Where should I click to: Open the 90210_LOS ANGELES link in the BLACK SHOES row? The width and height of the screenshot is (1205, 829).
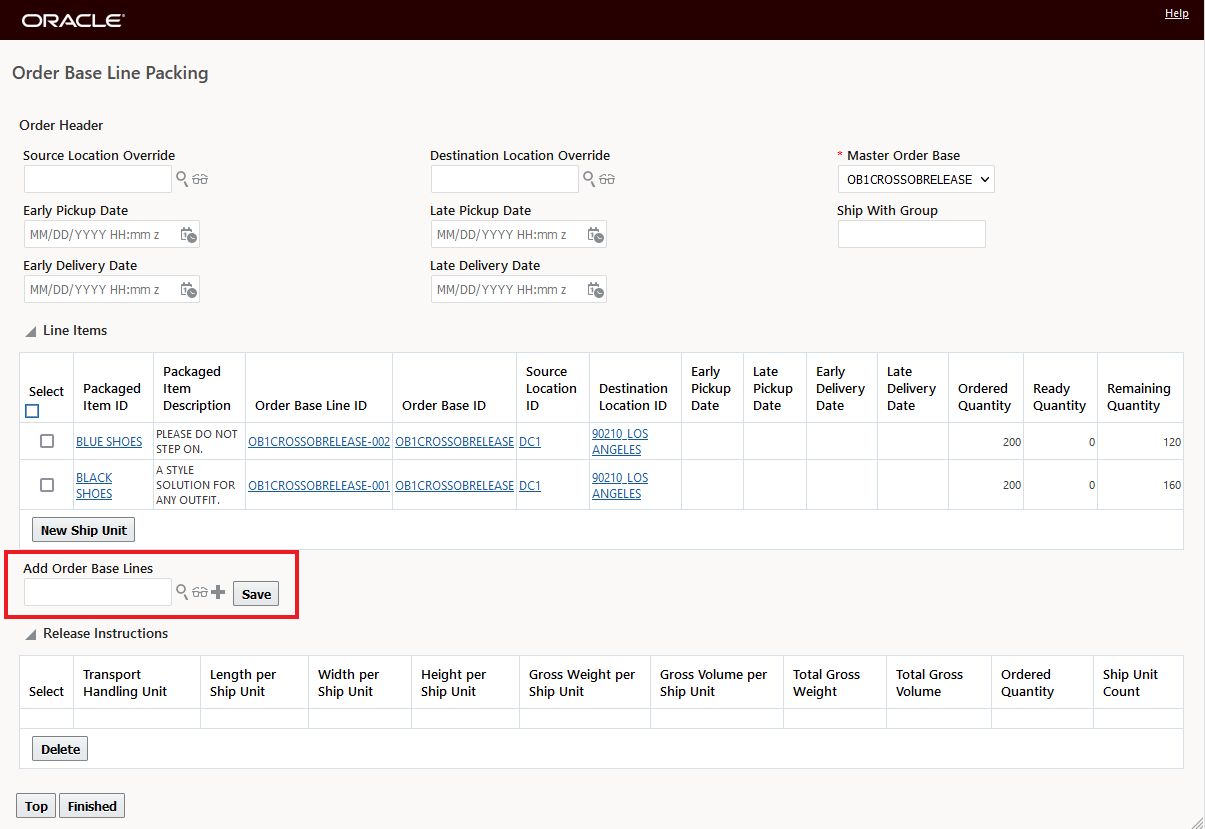click(620, 485)
